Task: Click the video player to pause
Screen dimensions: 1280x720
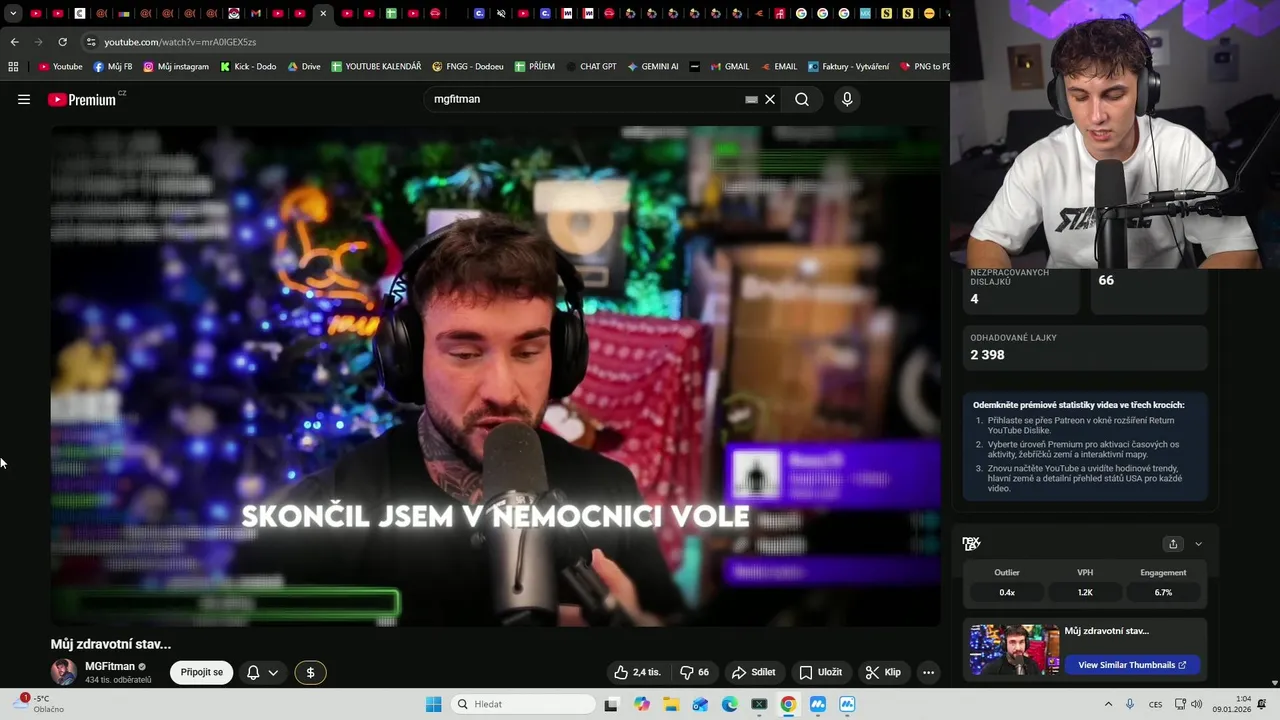Action: [495, 376]
